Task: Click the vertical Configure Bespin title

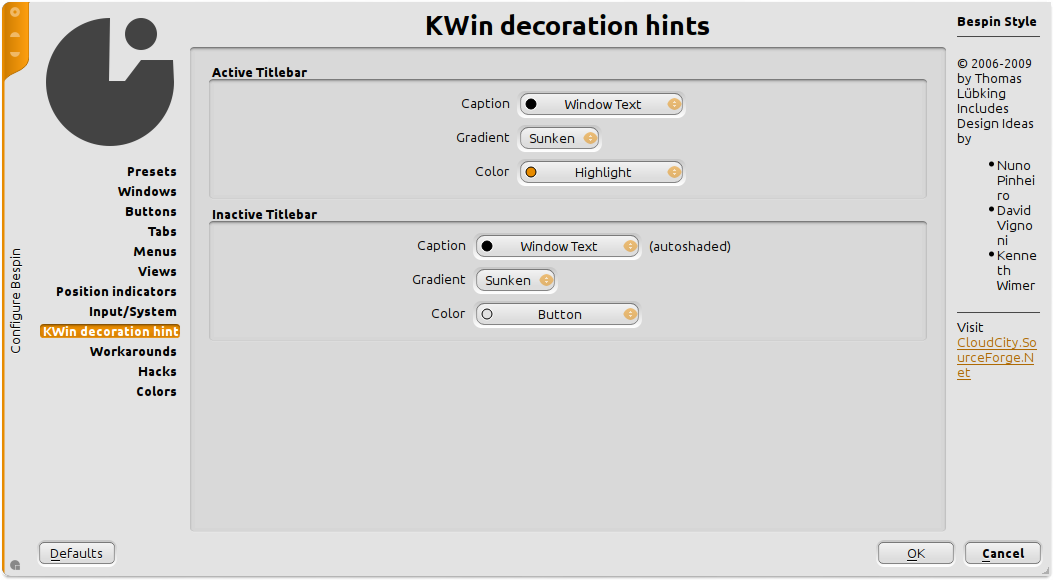Action: pyautogui.click(x=15, y=301)
